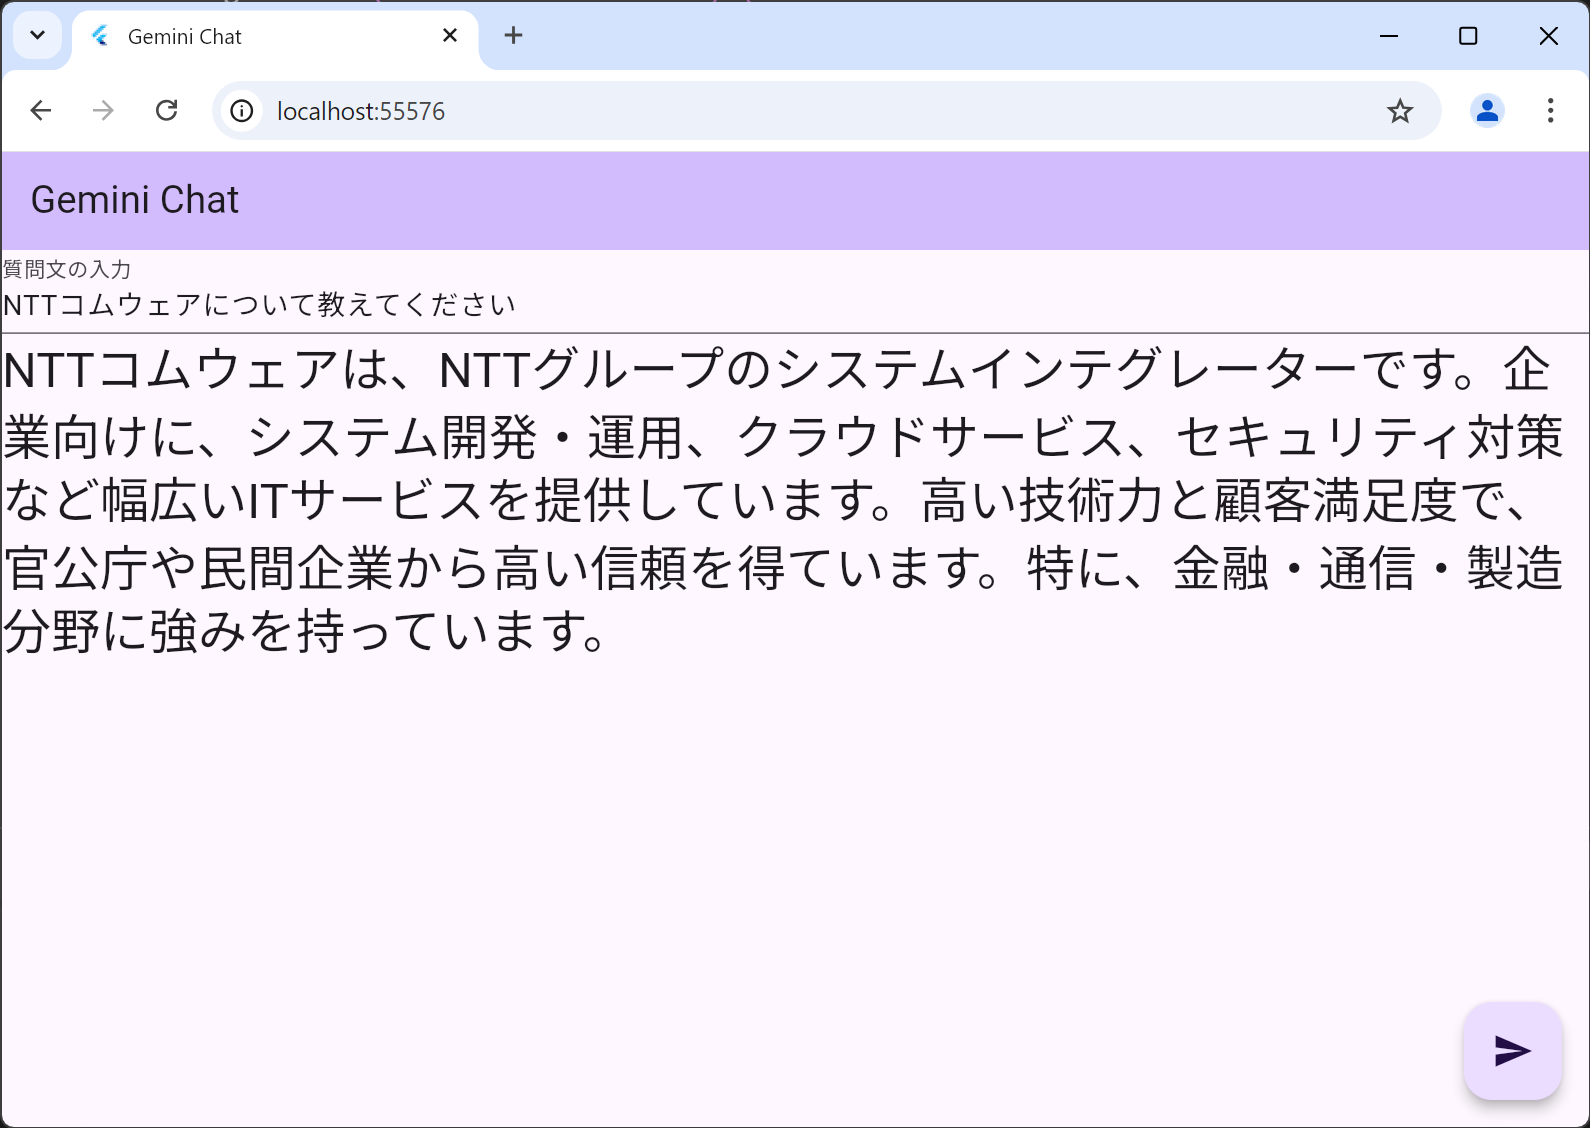Send the question with the arrow button
The image size is (1590, 1128).
point(1512,1051)
